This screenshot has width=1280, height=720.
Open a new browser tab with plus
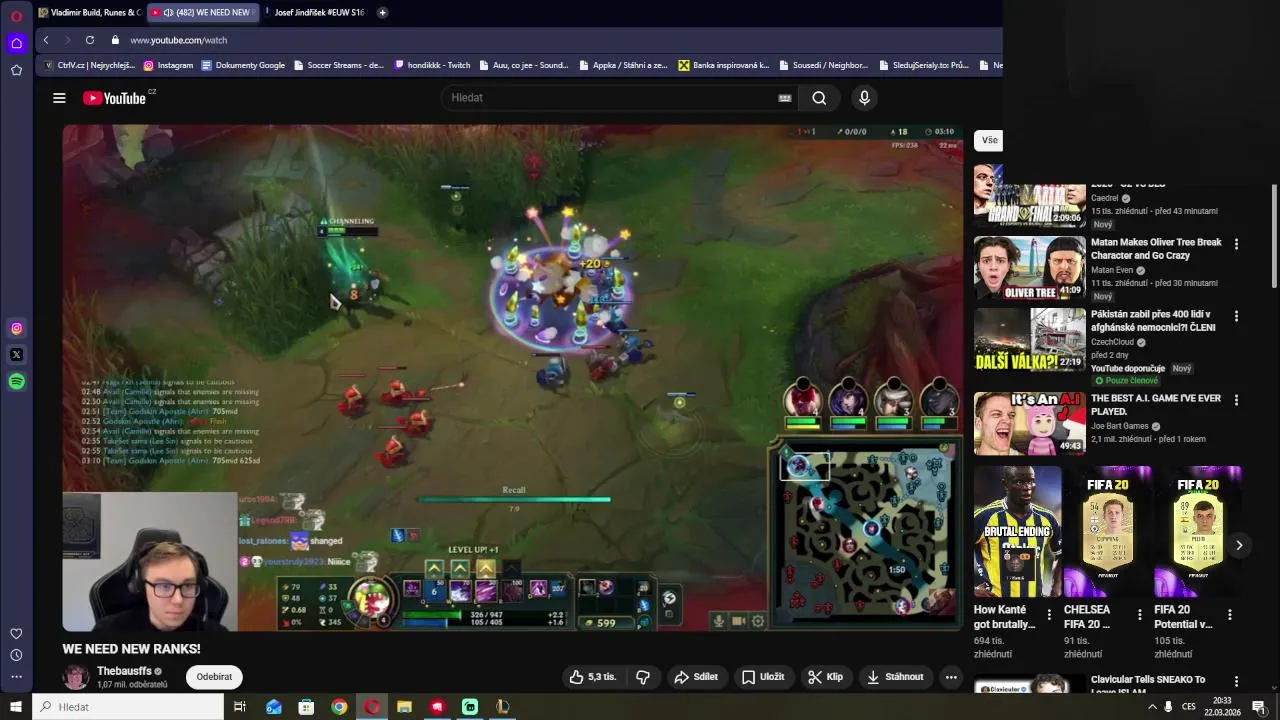pos(382,13)
